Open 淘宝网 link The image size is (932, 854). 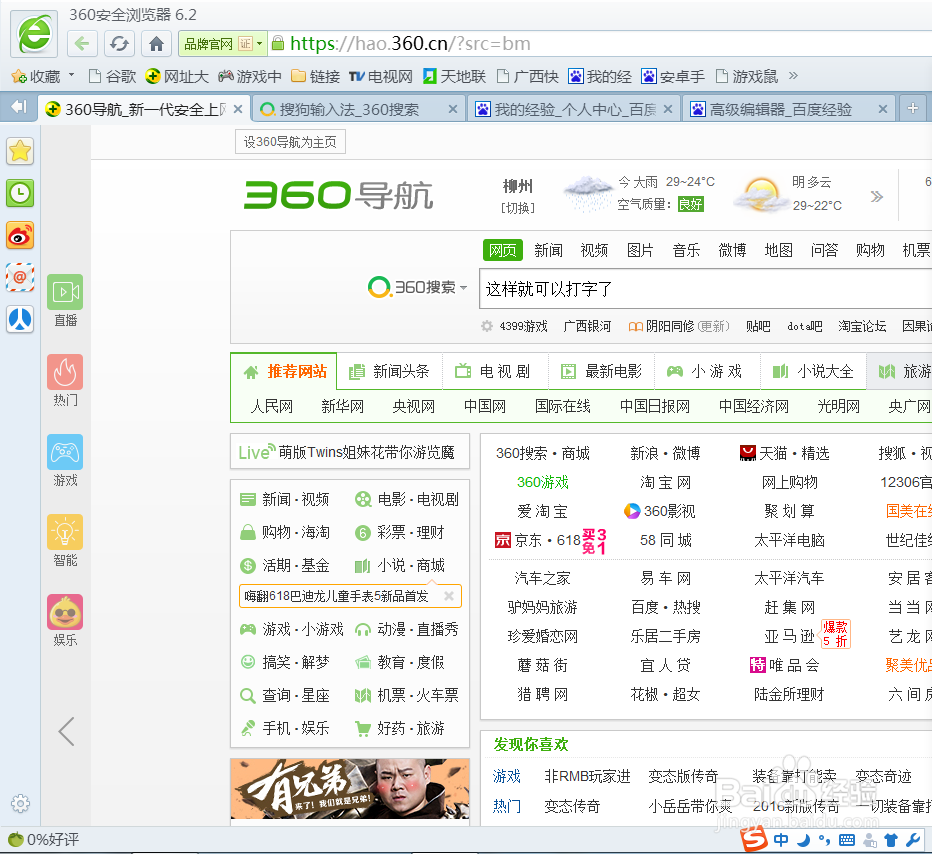point(666,482)
